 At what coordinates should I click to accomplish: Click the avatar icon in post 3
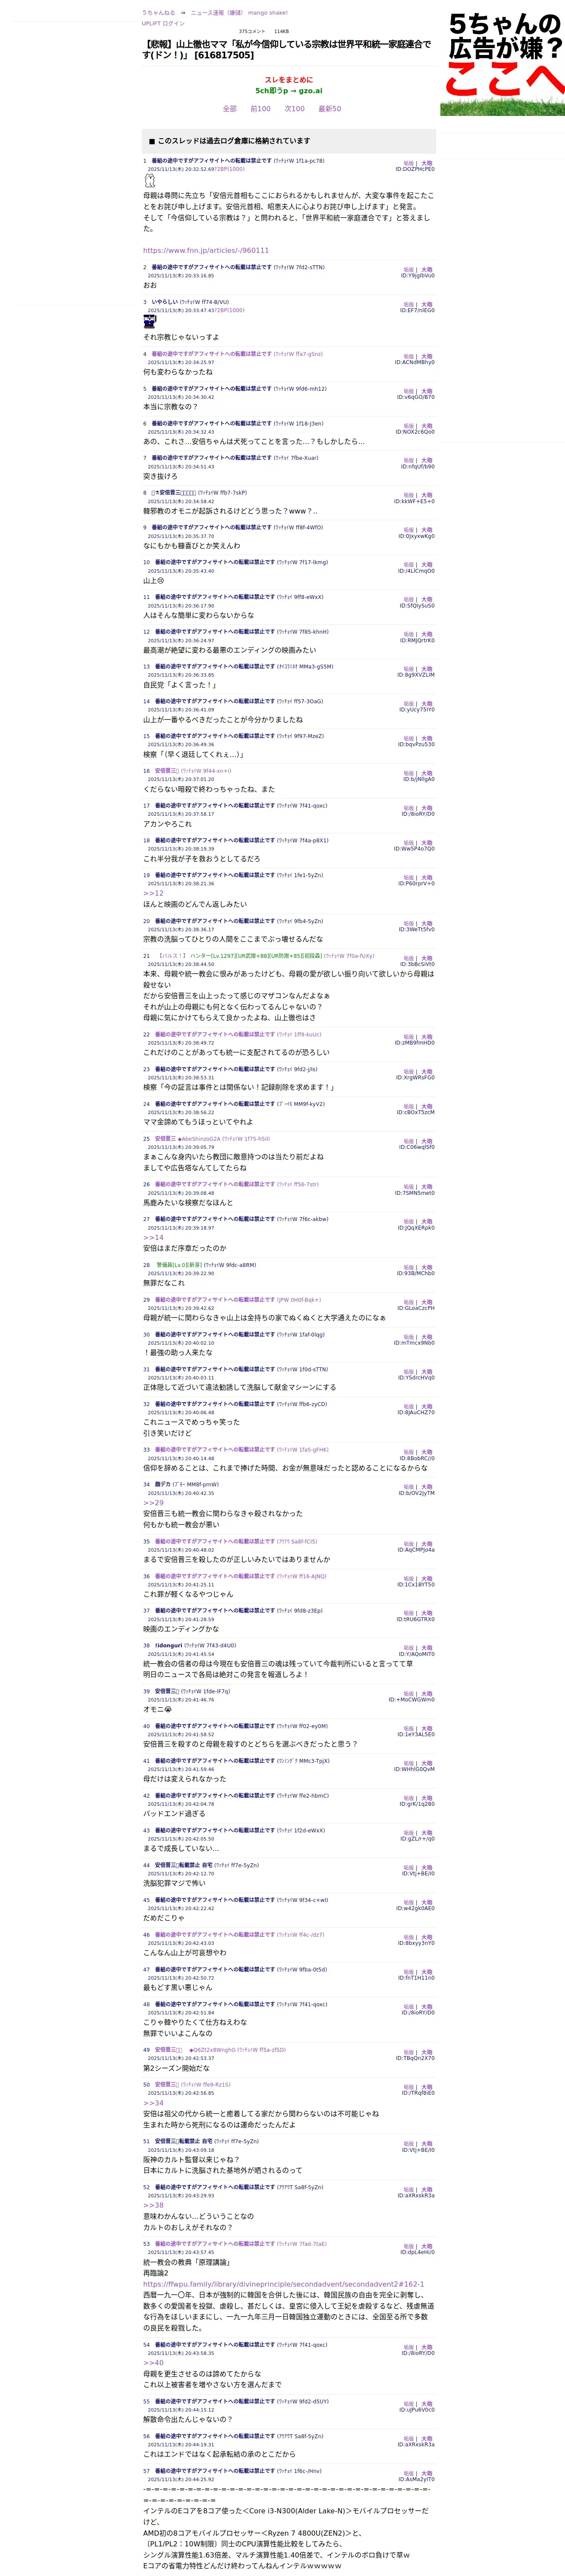(x=150, y=321)
